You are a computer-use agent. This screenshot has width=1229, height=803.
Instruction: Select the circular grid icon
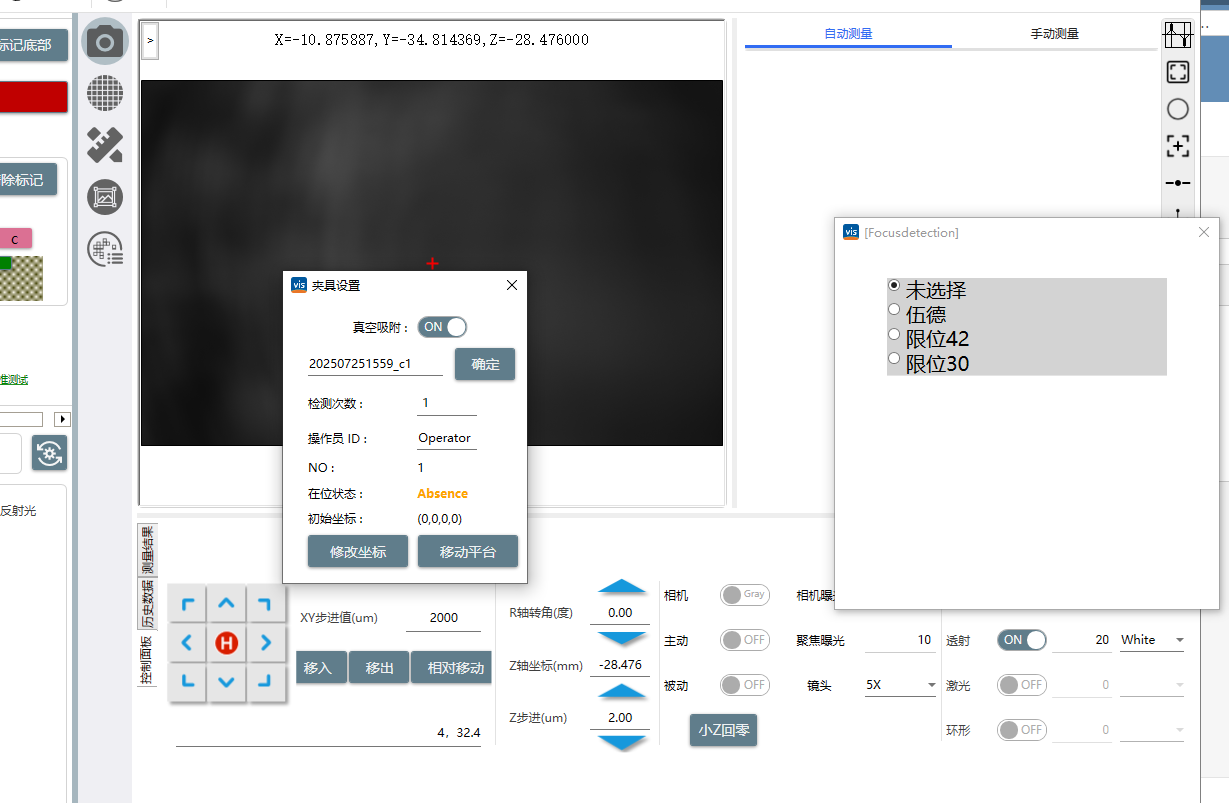click(105, 94)
